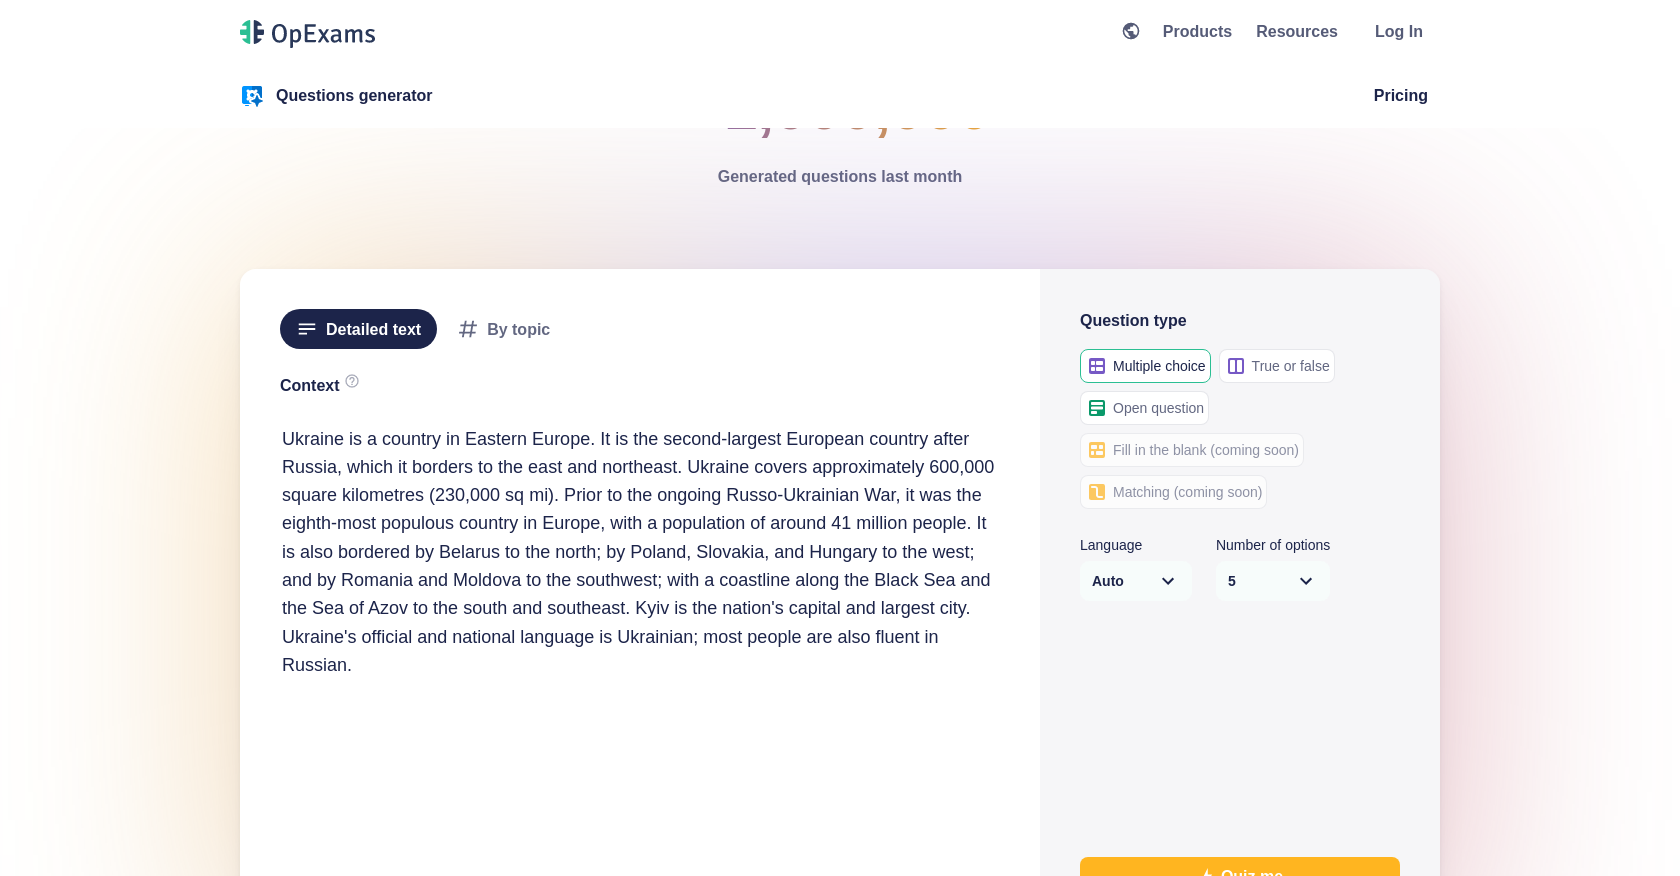Click the Log In link
This screenshot has width=1680, height=876.
click(x=1398, y=31)
